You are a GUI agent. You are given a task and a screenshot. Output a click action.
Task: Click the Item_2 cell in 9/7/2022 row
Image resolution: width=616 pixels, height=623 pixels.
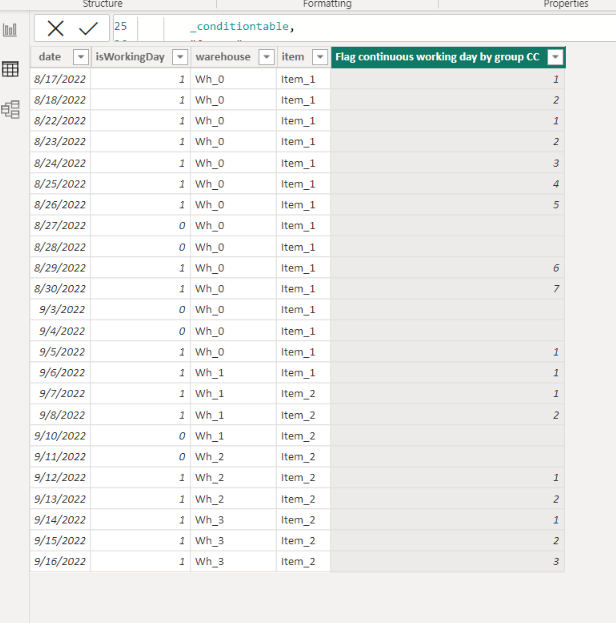[303, 393]
